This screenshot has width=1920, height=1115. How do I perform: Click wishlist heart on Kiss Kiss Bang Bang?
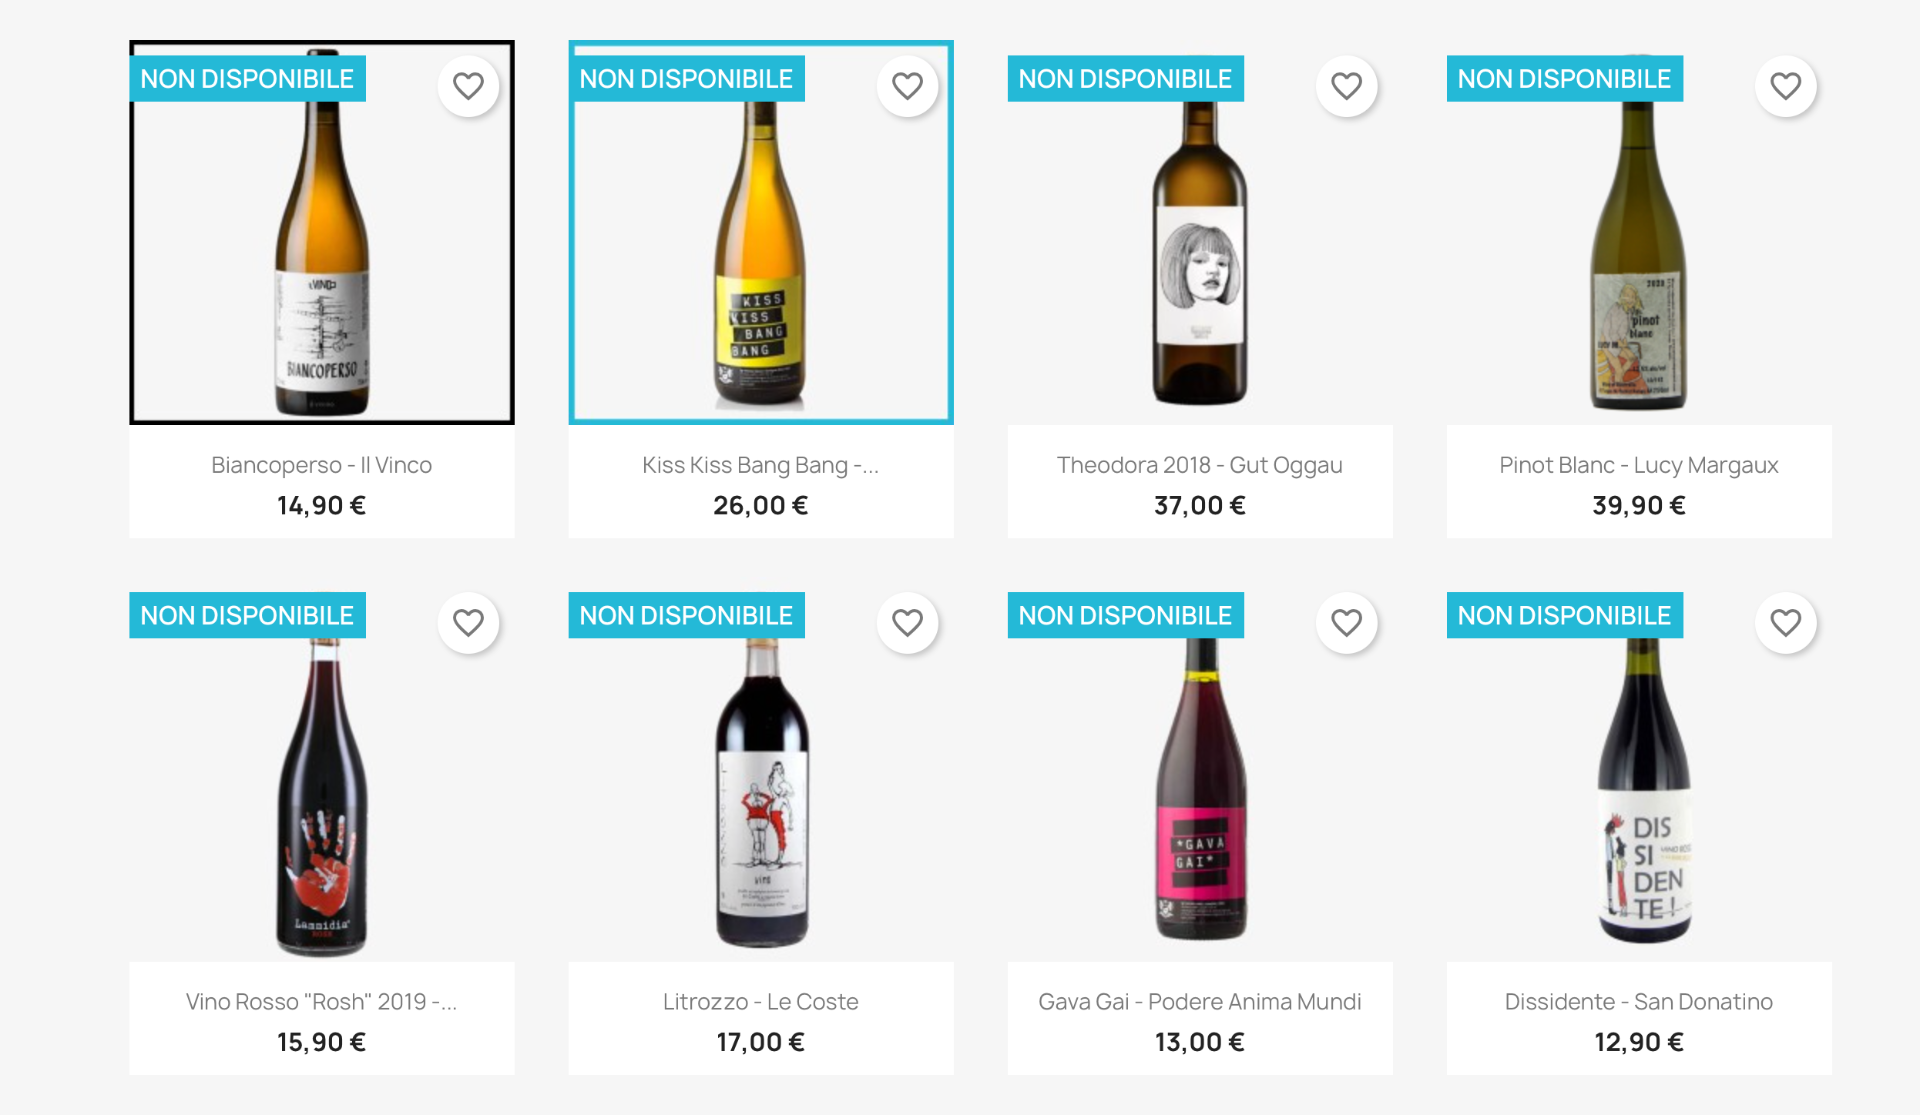pos(907,86)
